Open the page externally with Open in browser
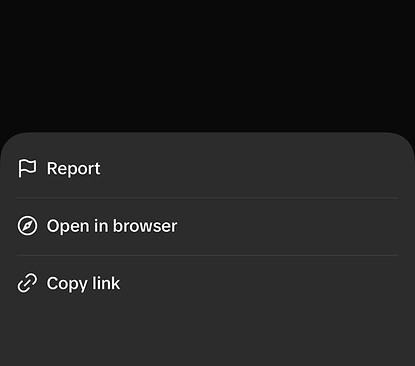The width and height of the screenshot is (415, 366). (x=207, y=226)
